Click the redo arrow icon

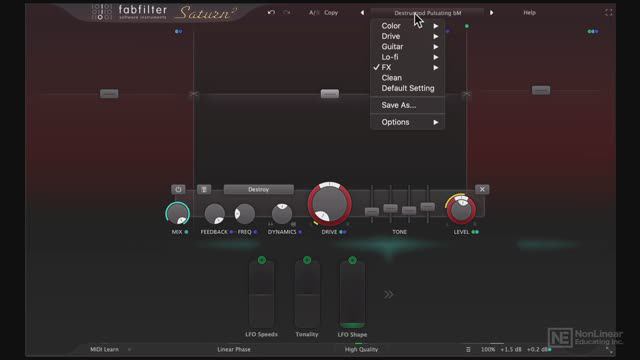[287, 13]
